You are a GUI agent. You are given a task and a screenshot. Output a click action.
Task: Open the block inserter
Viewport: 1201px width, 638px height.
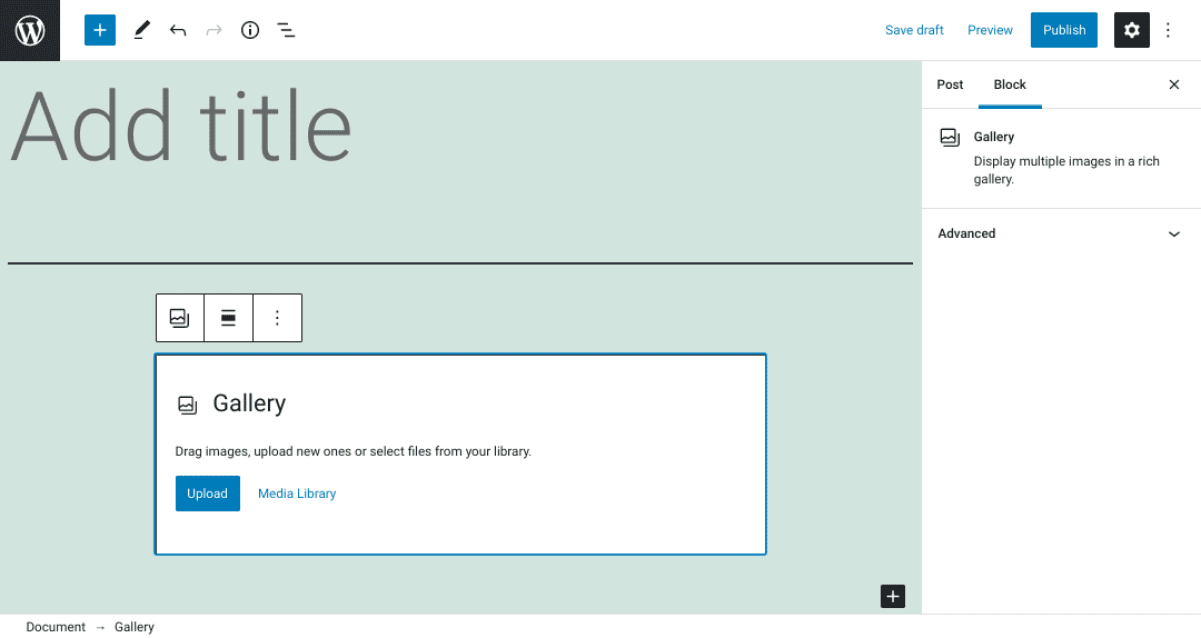coord(99,30)
